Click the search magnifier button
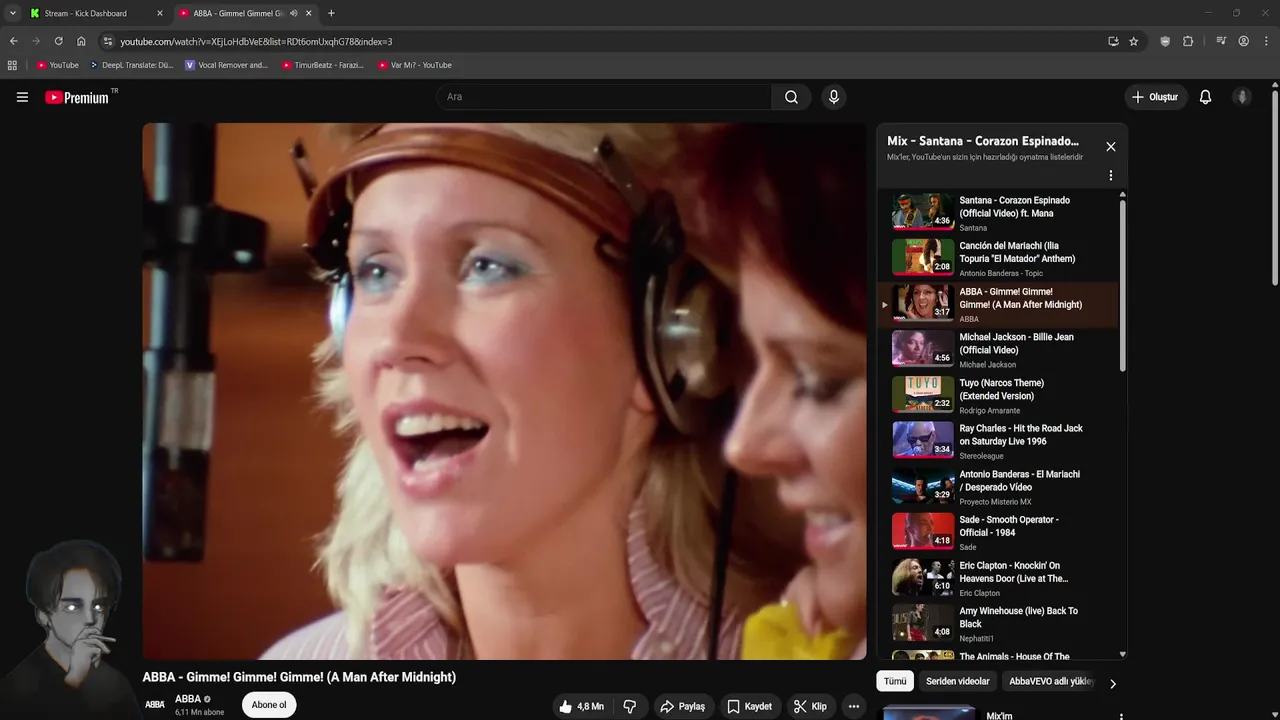Image resolution: width=1280 pixels, height=720 pixels. 791,97
